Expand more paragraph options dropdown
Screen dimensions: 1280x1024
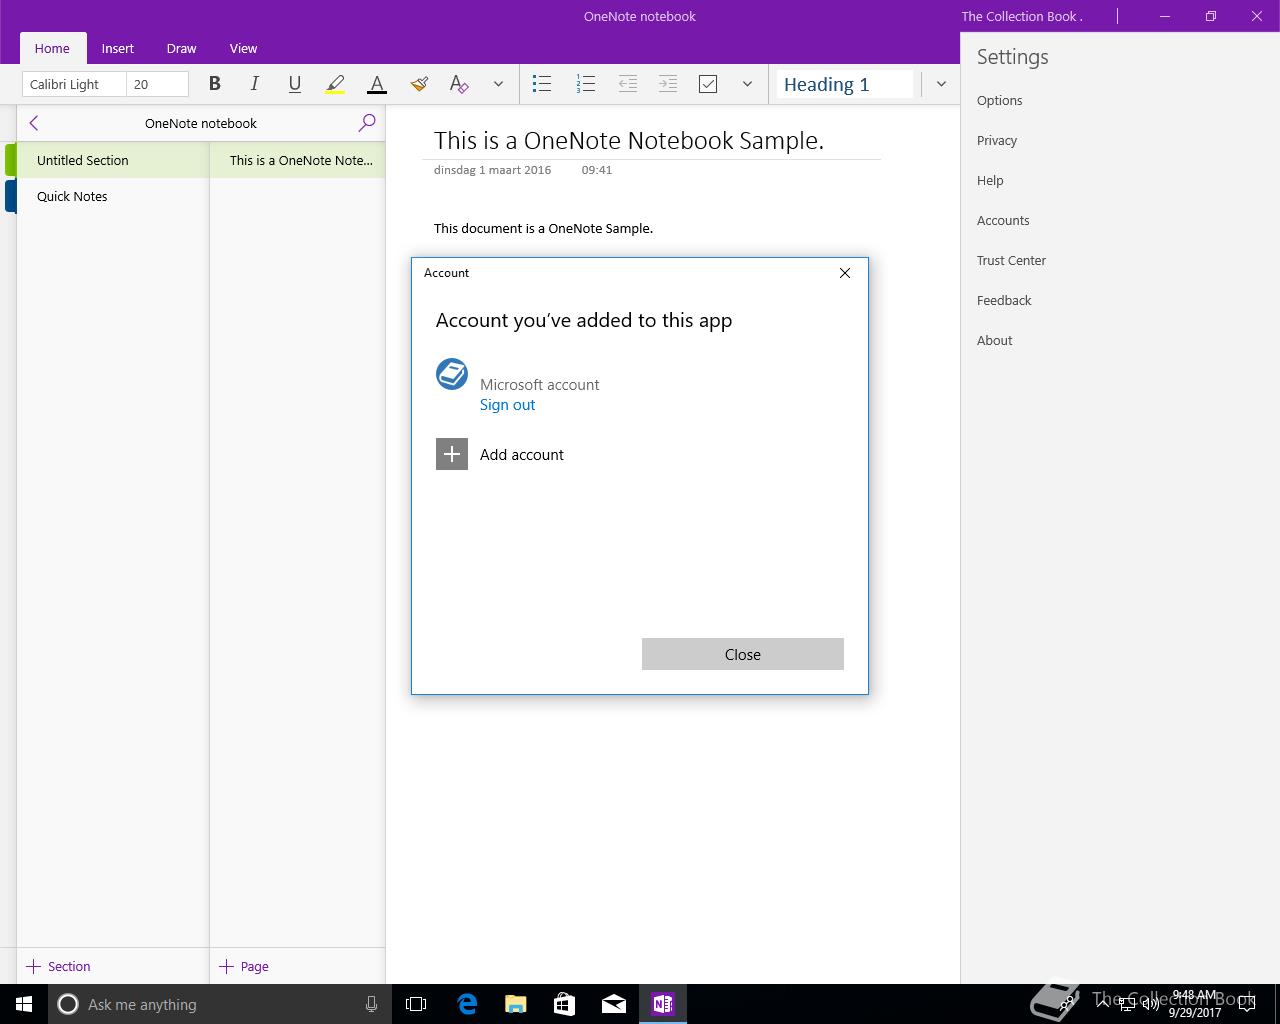(x=747, y=84)
